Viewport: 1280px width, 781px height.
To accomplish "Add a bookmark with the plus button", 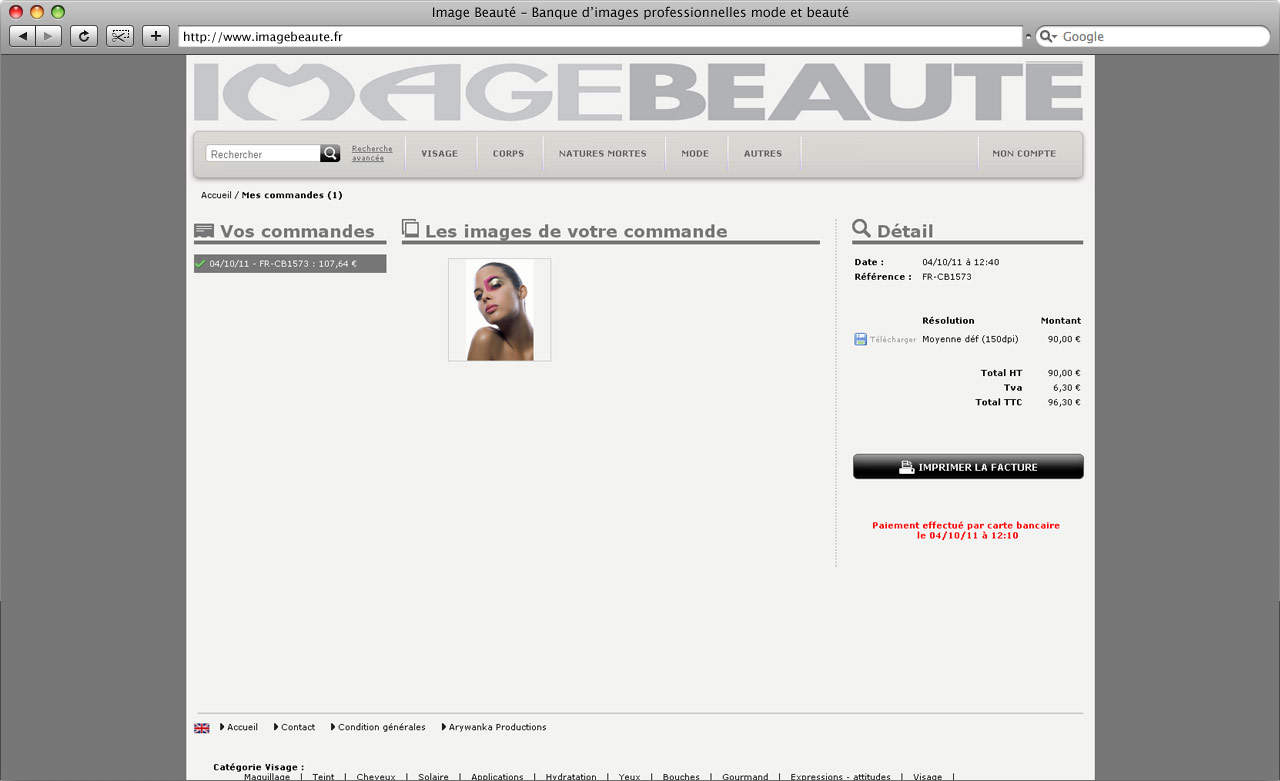I will coord(156,36).
